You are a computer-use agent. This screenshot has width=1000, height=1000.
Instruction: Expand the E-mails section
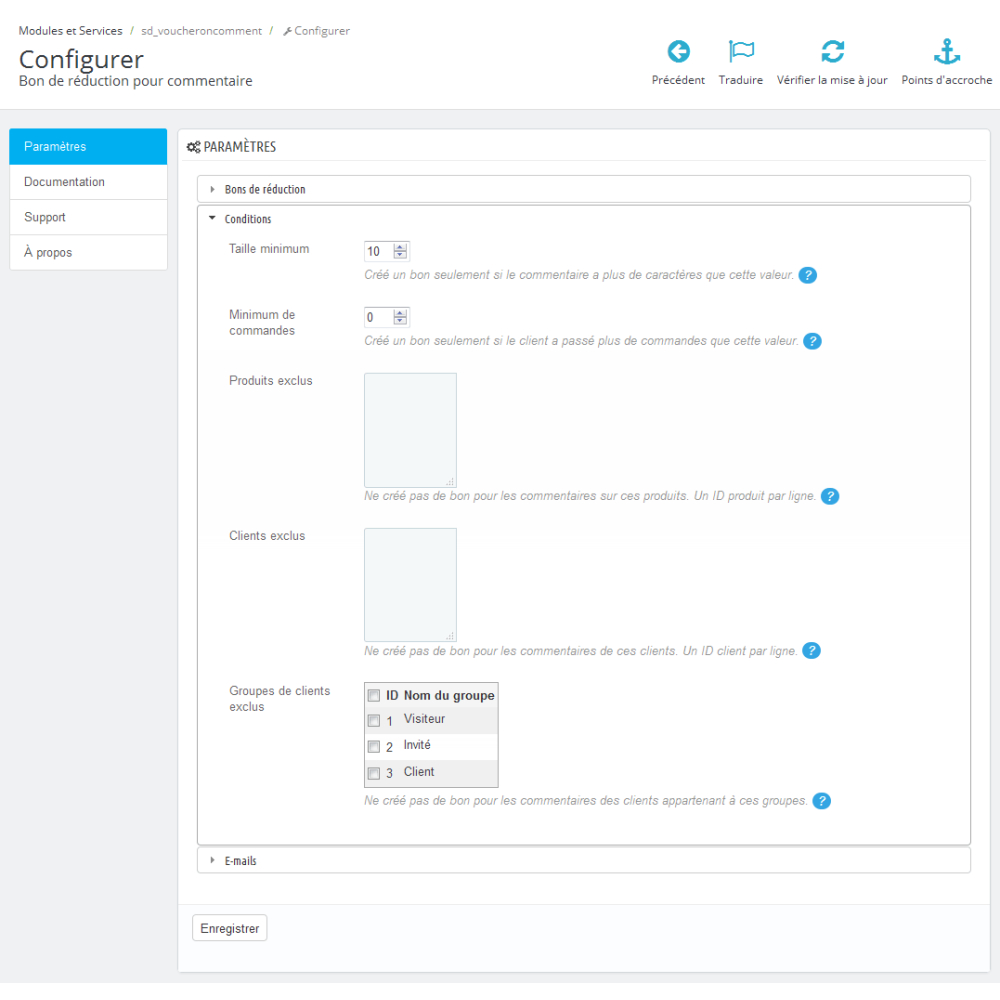pyautogui.click(x=240, y=860)
